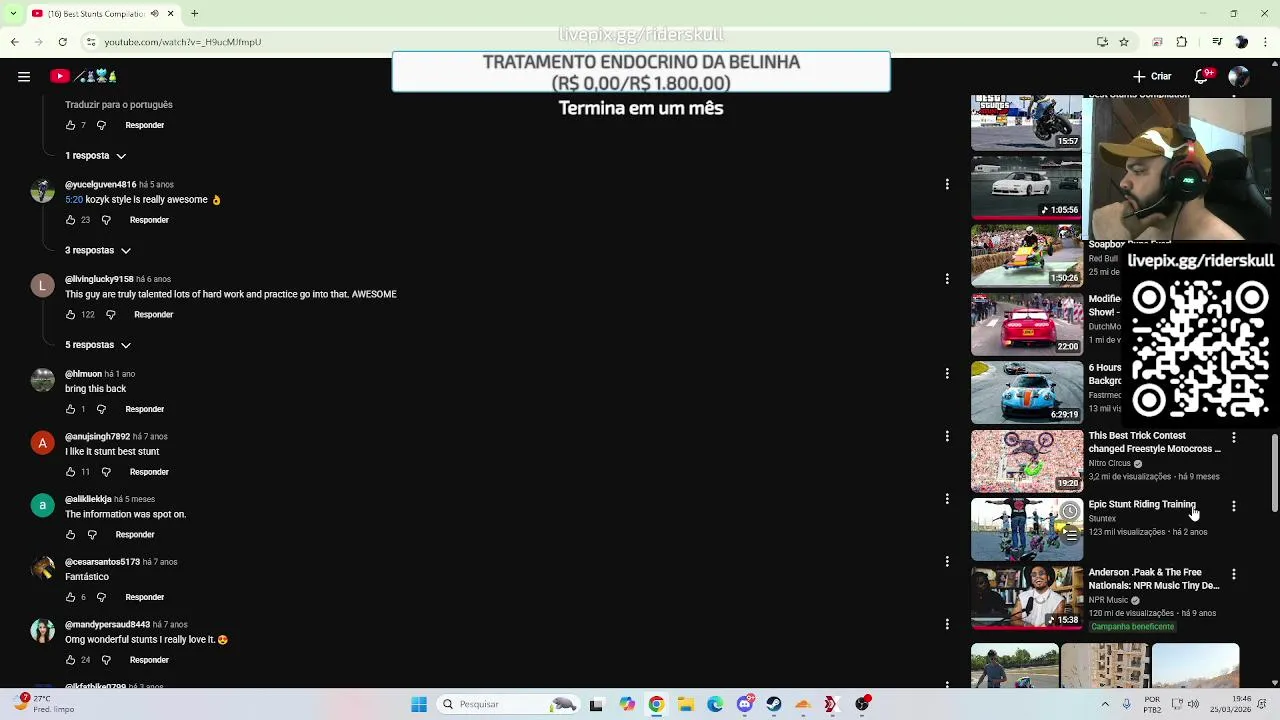
Task: Expand the '1 resposta' replies
Action: [96, 156]
